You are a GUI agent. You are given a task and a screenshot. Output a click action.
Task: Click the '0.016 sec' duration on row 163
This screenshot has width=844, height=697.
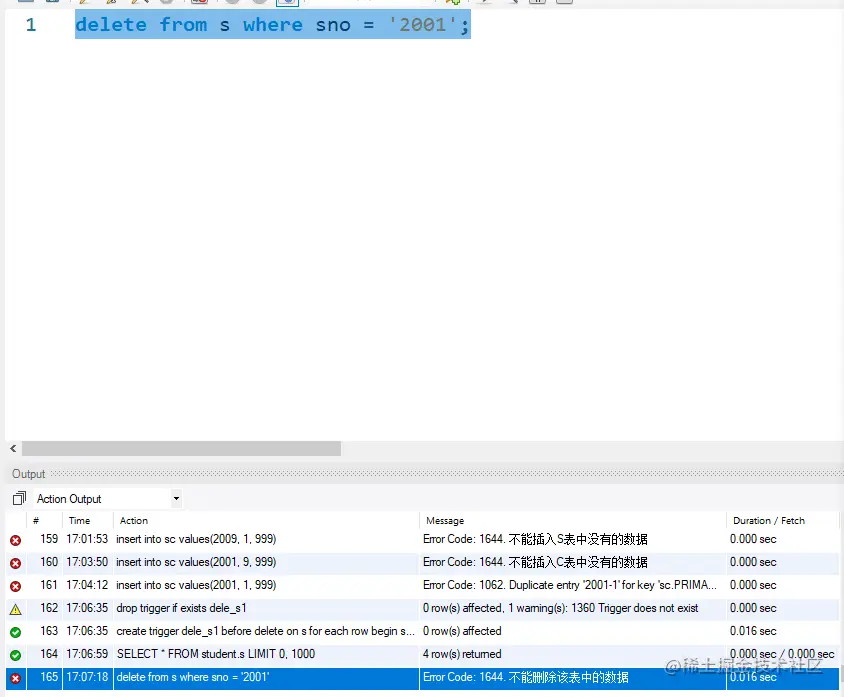click(x=753, y=631)
